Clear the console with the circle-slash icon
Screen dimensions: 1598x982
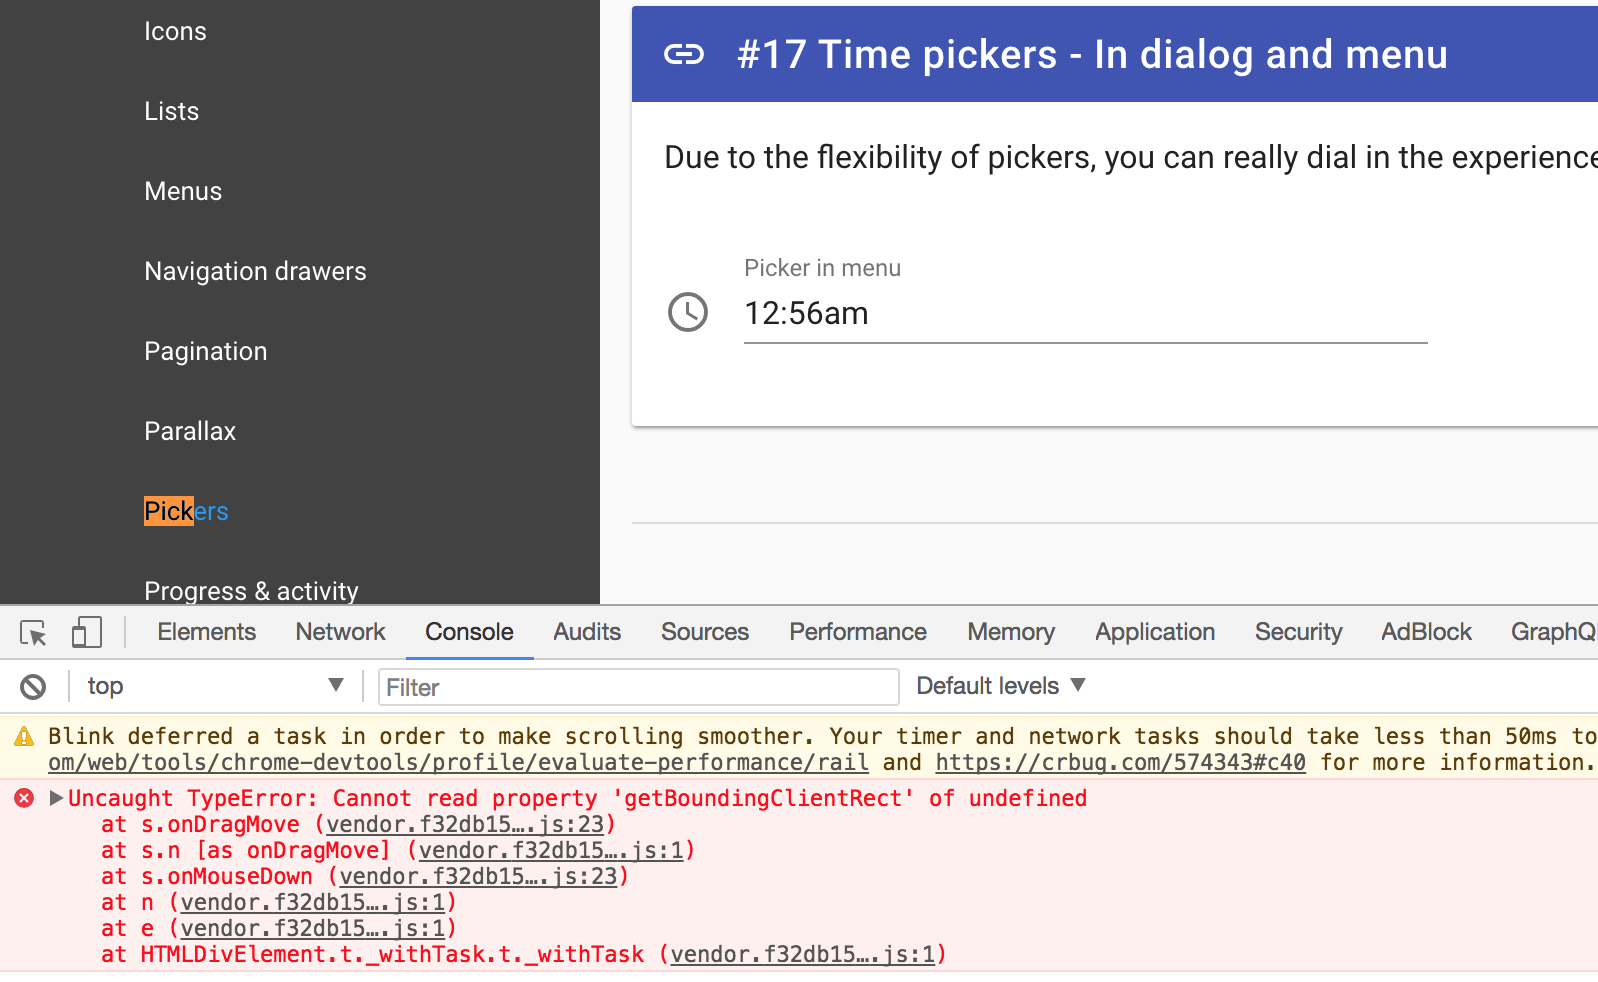click(33, 686)
